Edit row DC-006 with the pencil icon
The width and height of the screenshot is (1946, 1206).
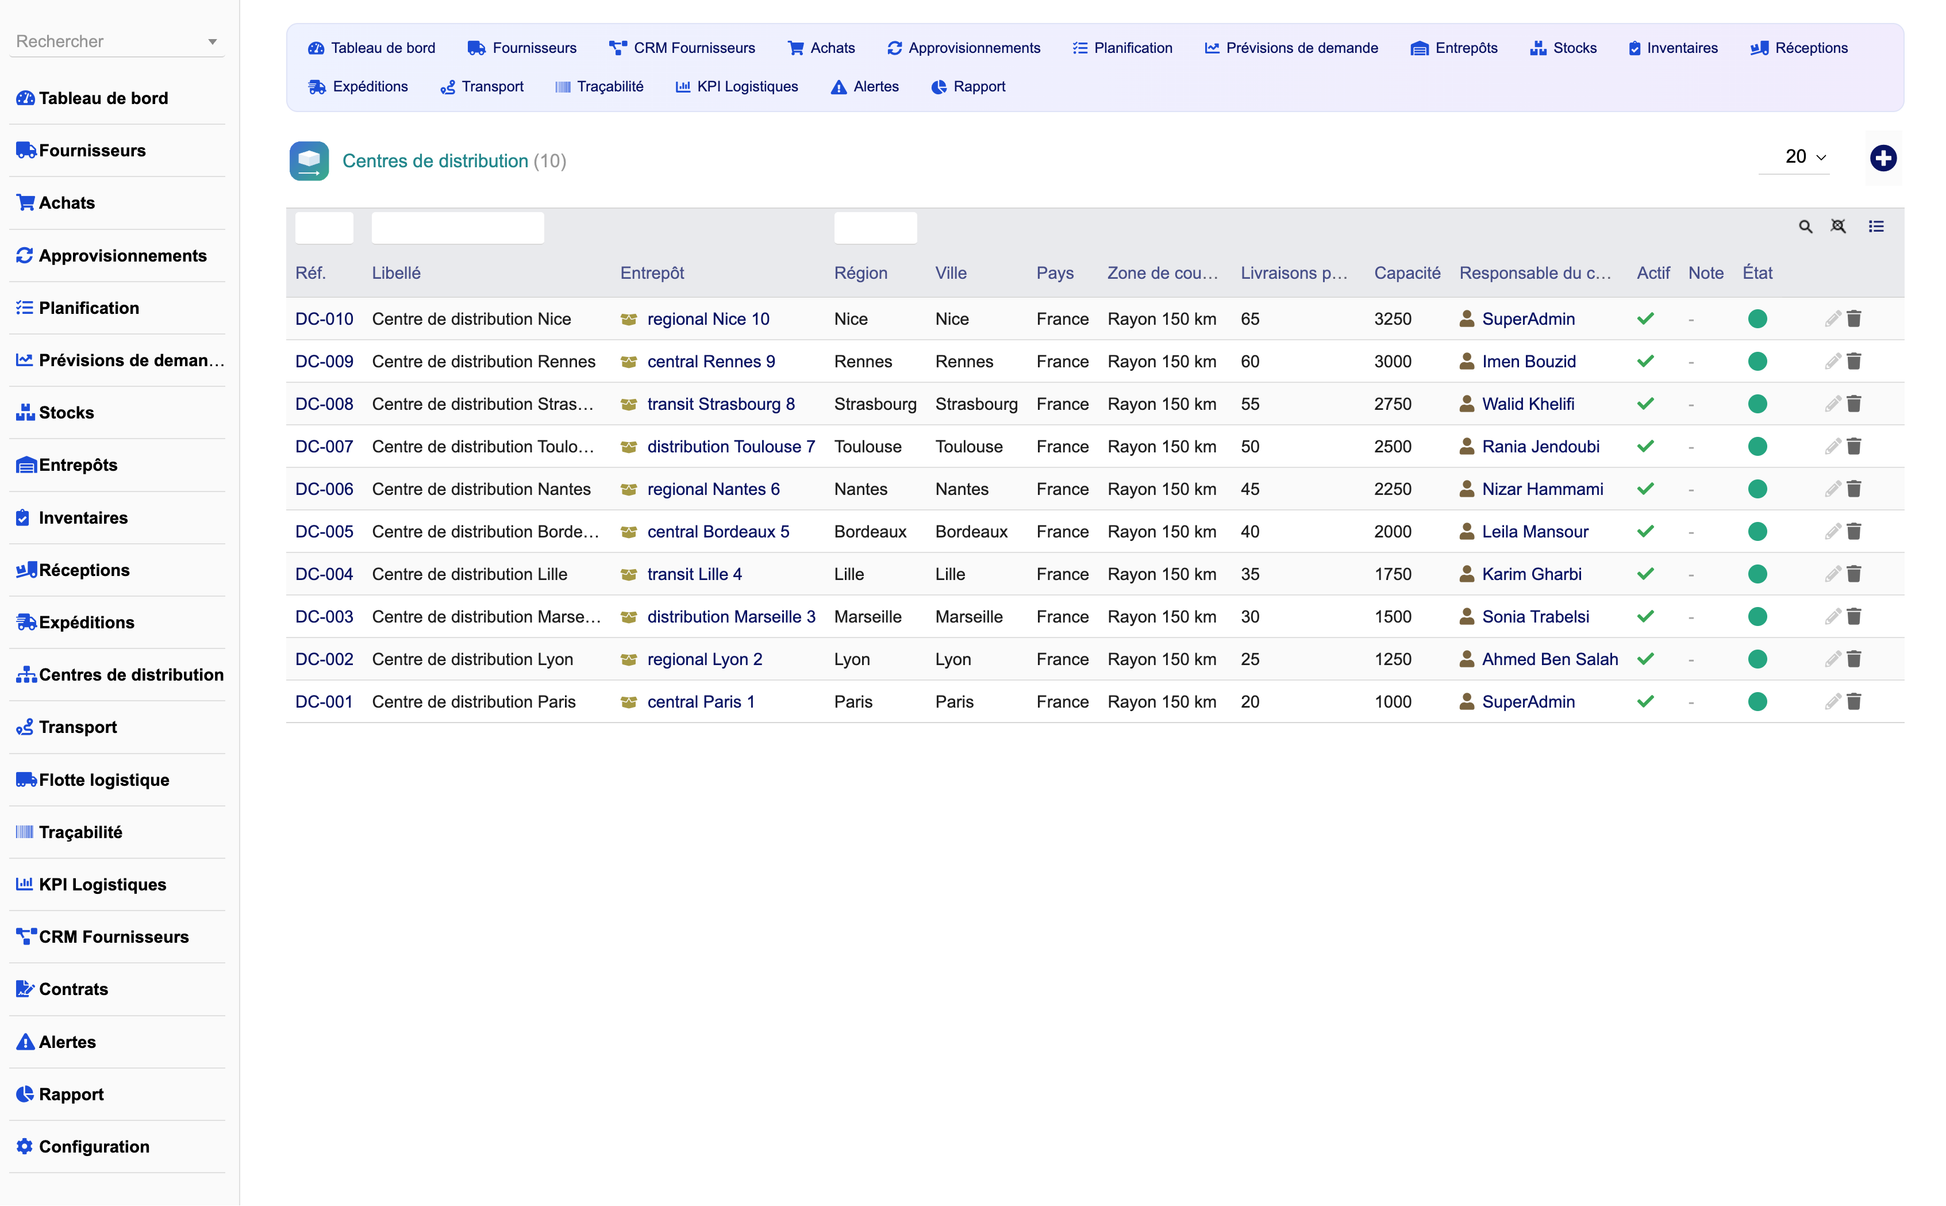[x=1832, y=489]
